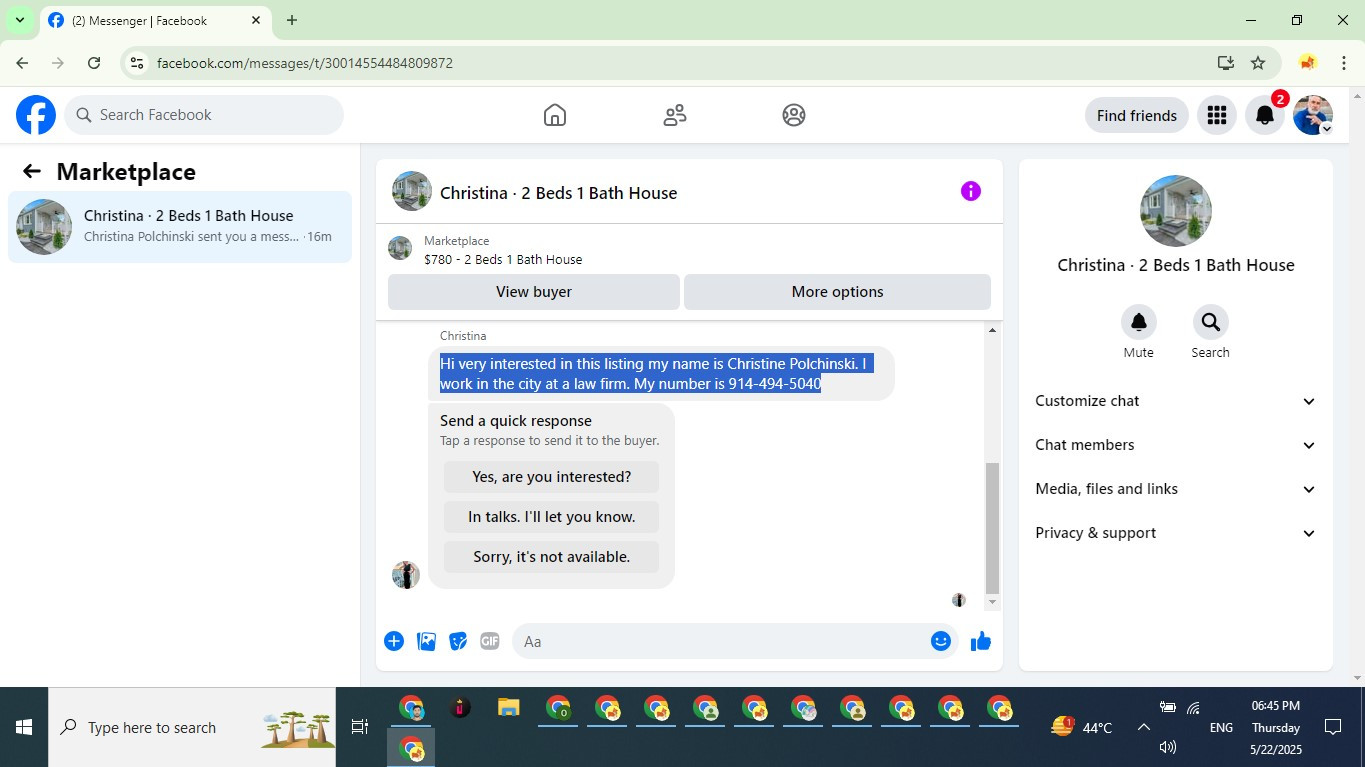Click the taskbar volume icon
Screen dimensions: 1365x767
[1167, 747]
